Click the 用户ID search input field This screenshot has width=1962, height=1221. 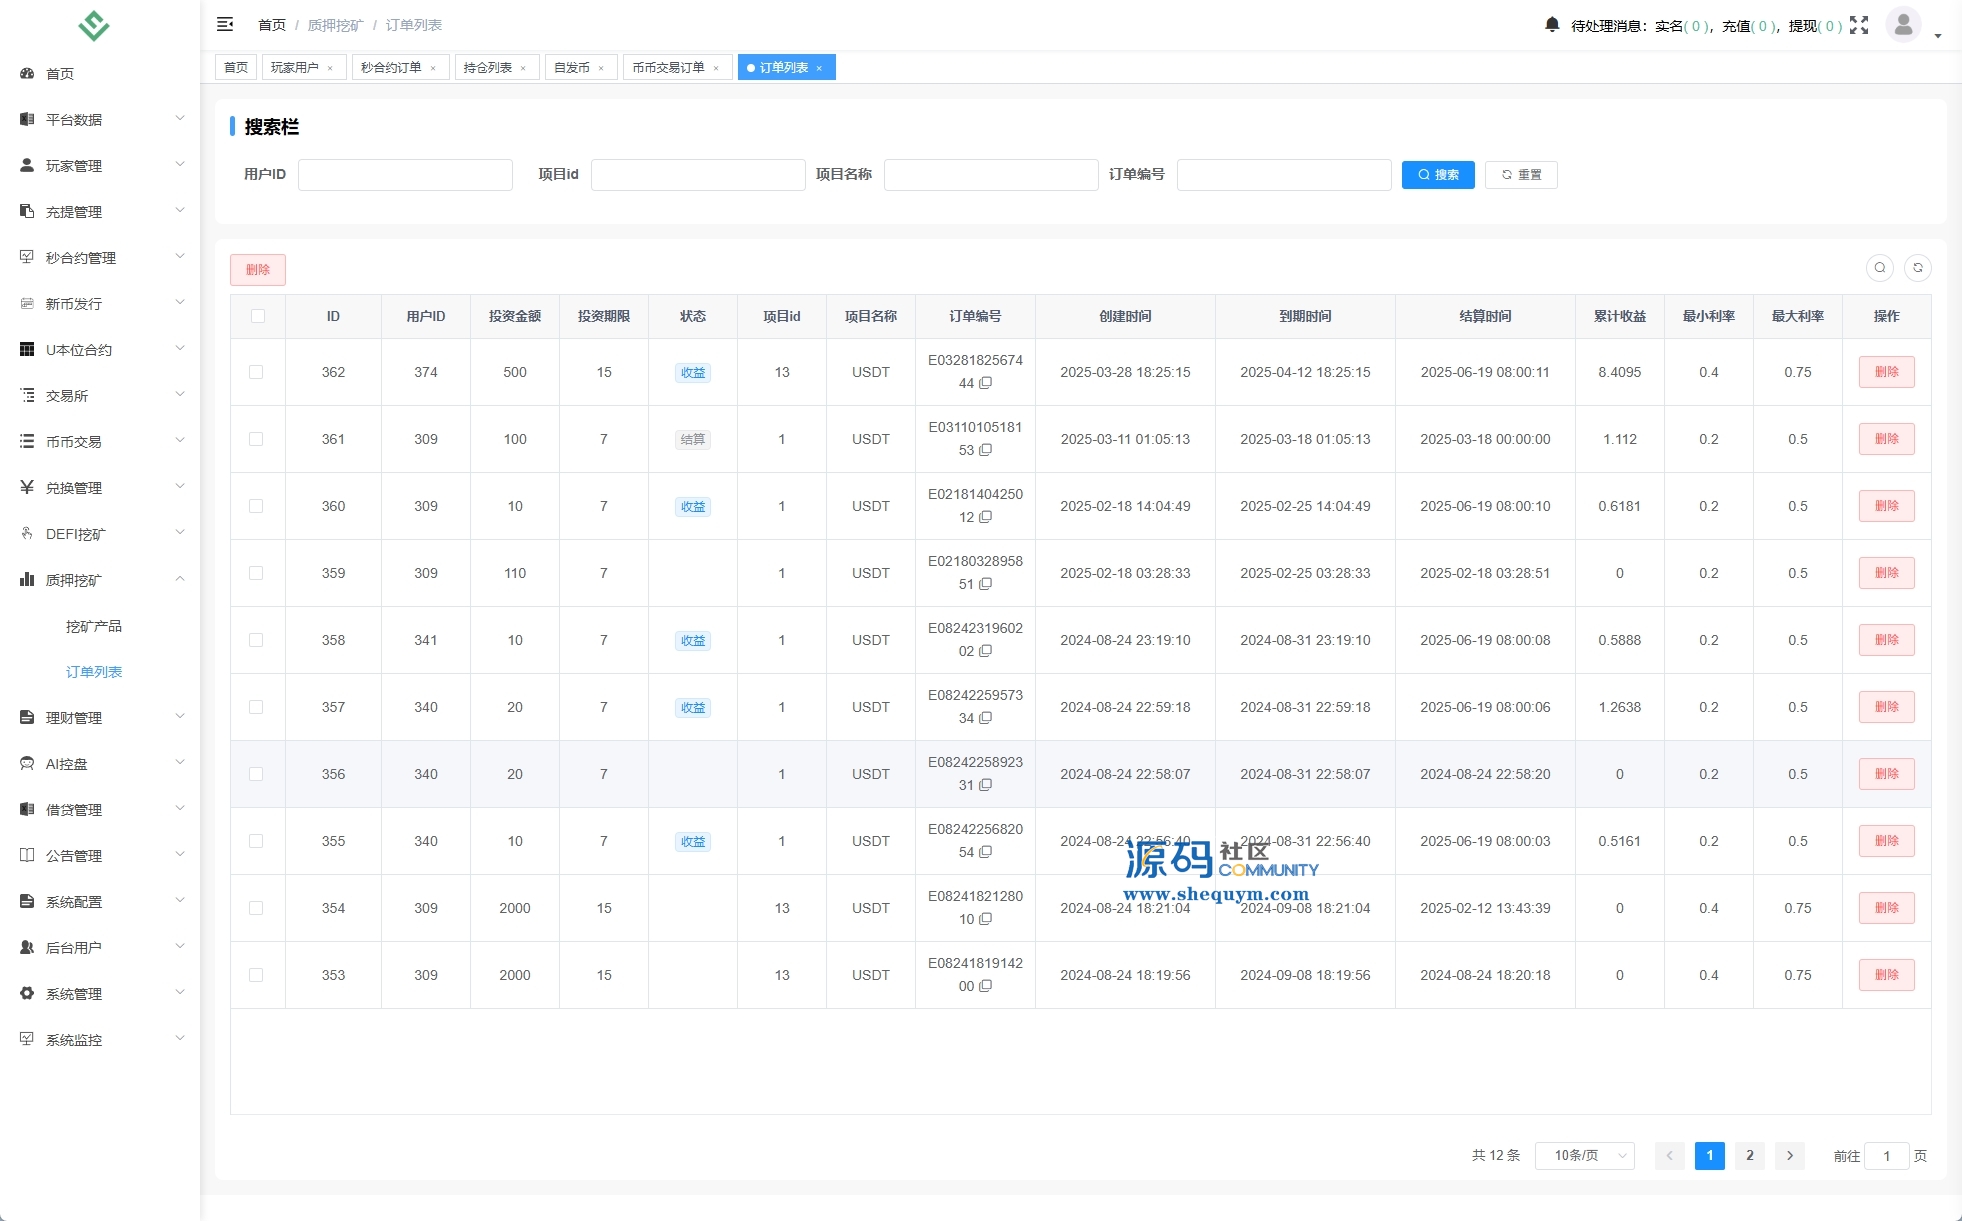click(405, 175)
